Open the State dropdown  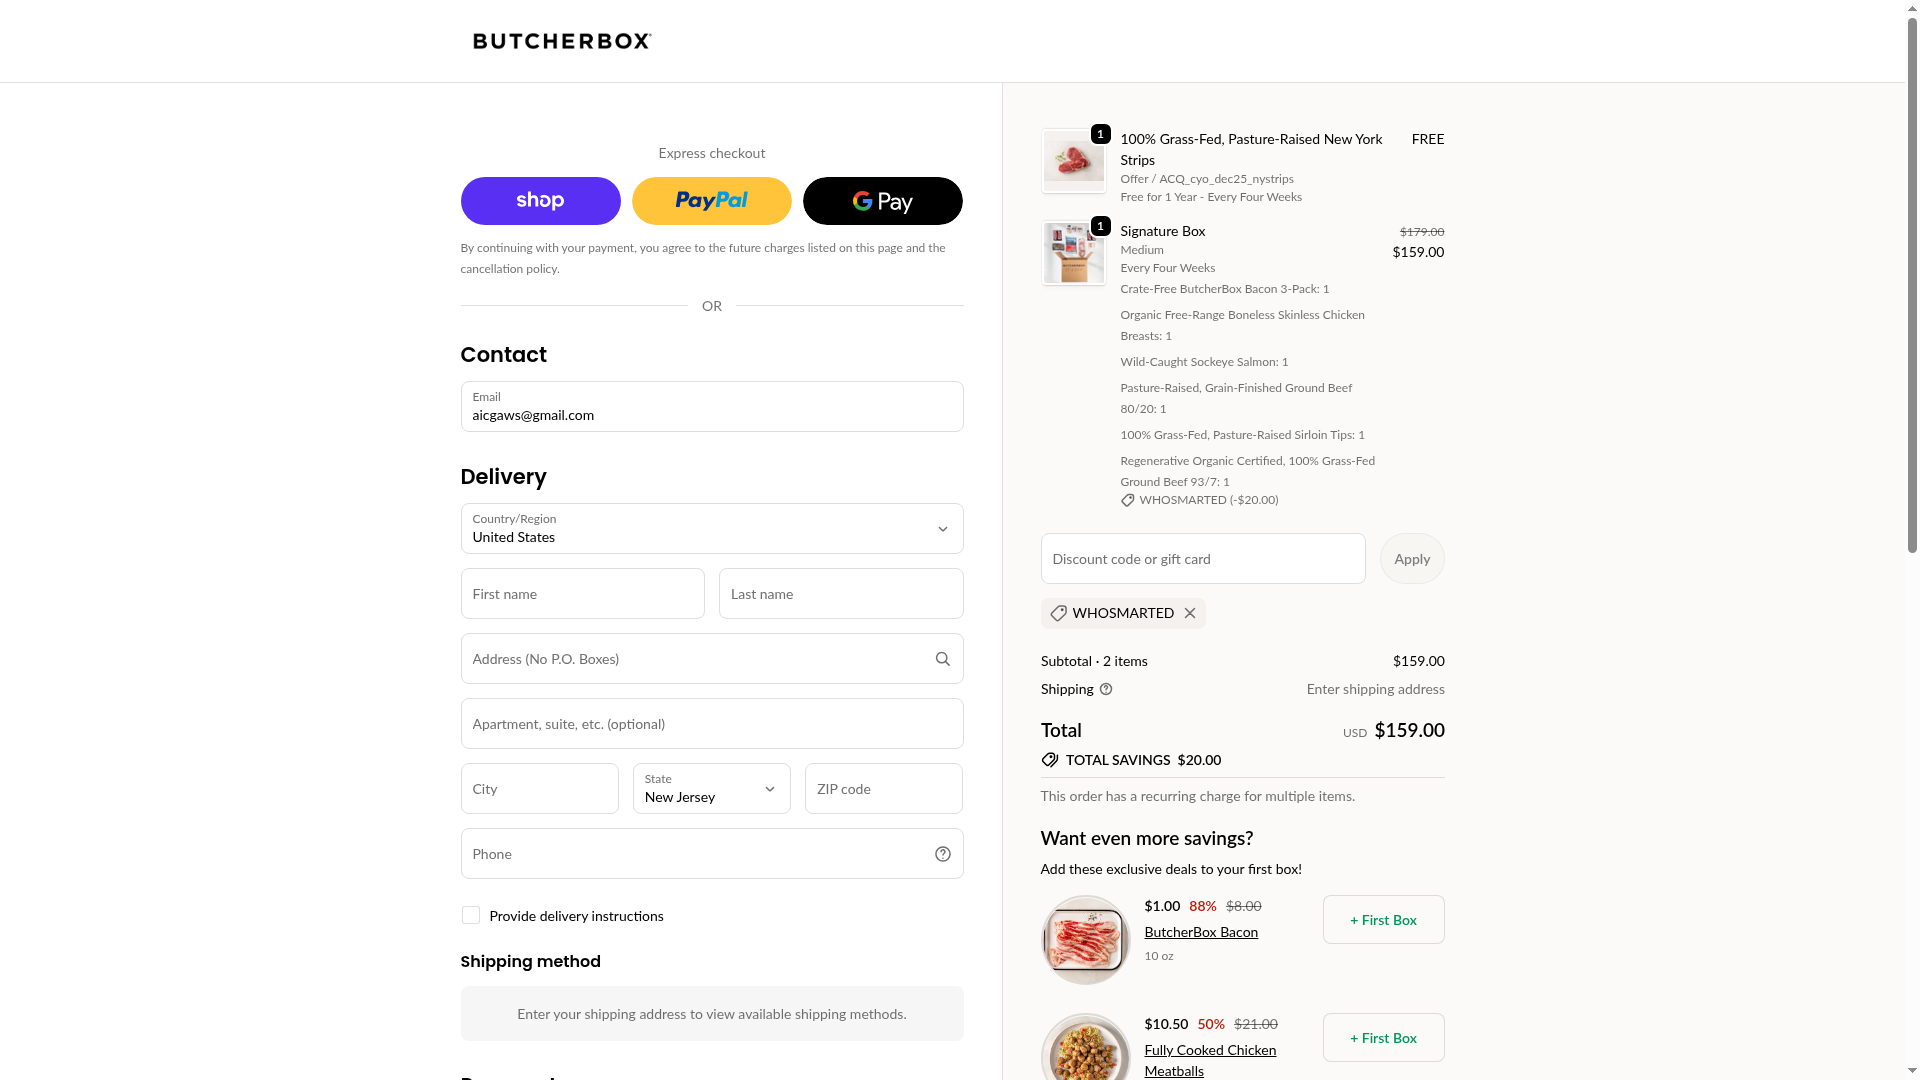click(711, 789)
